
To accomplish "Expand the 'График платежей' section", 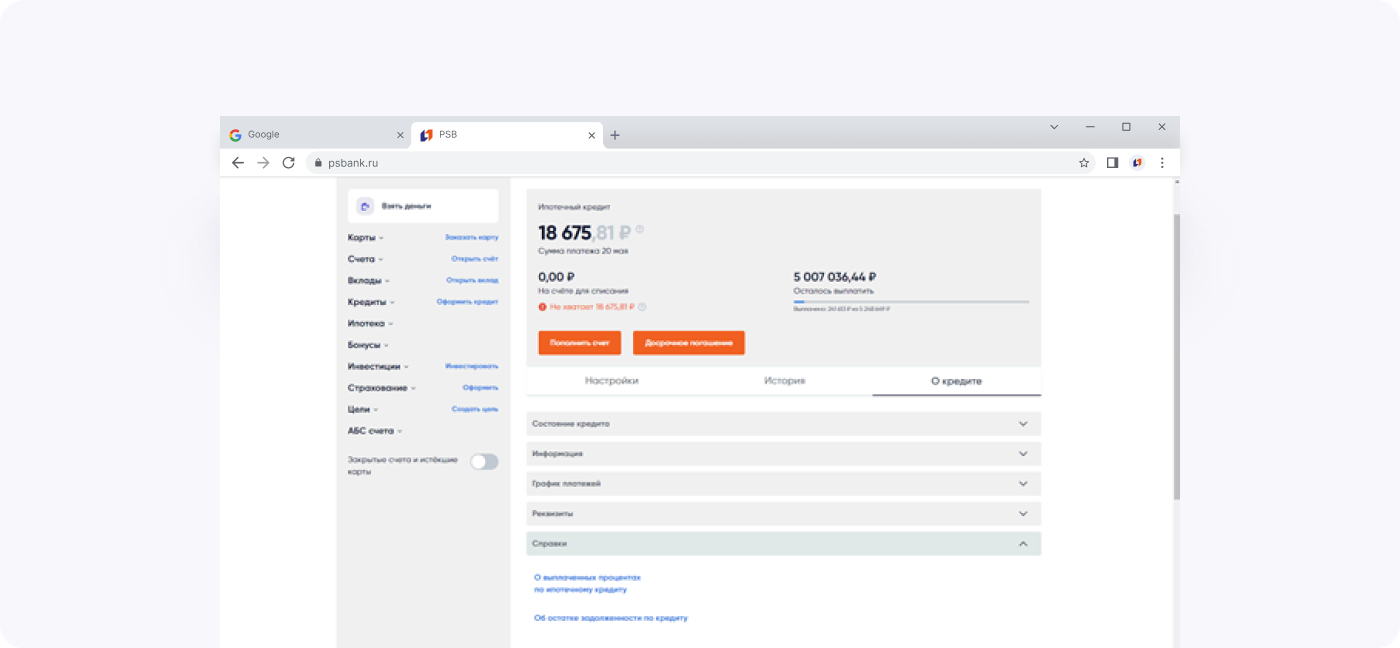I will point(783,484).
